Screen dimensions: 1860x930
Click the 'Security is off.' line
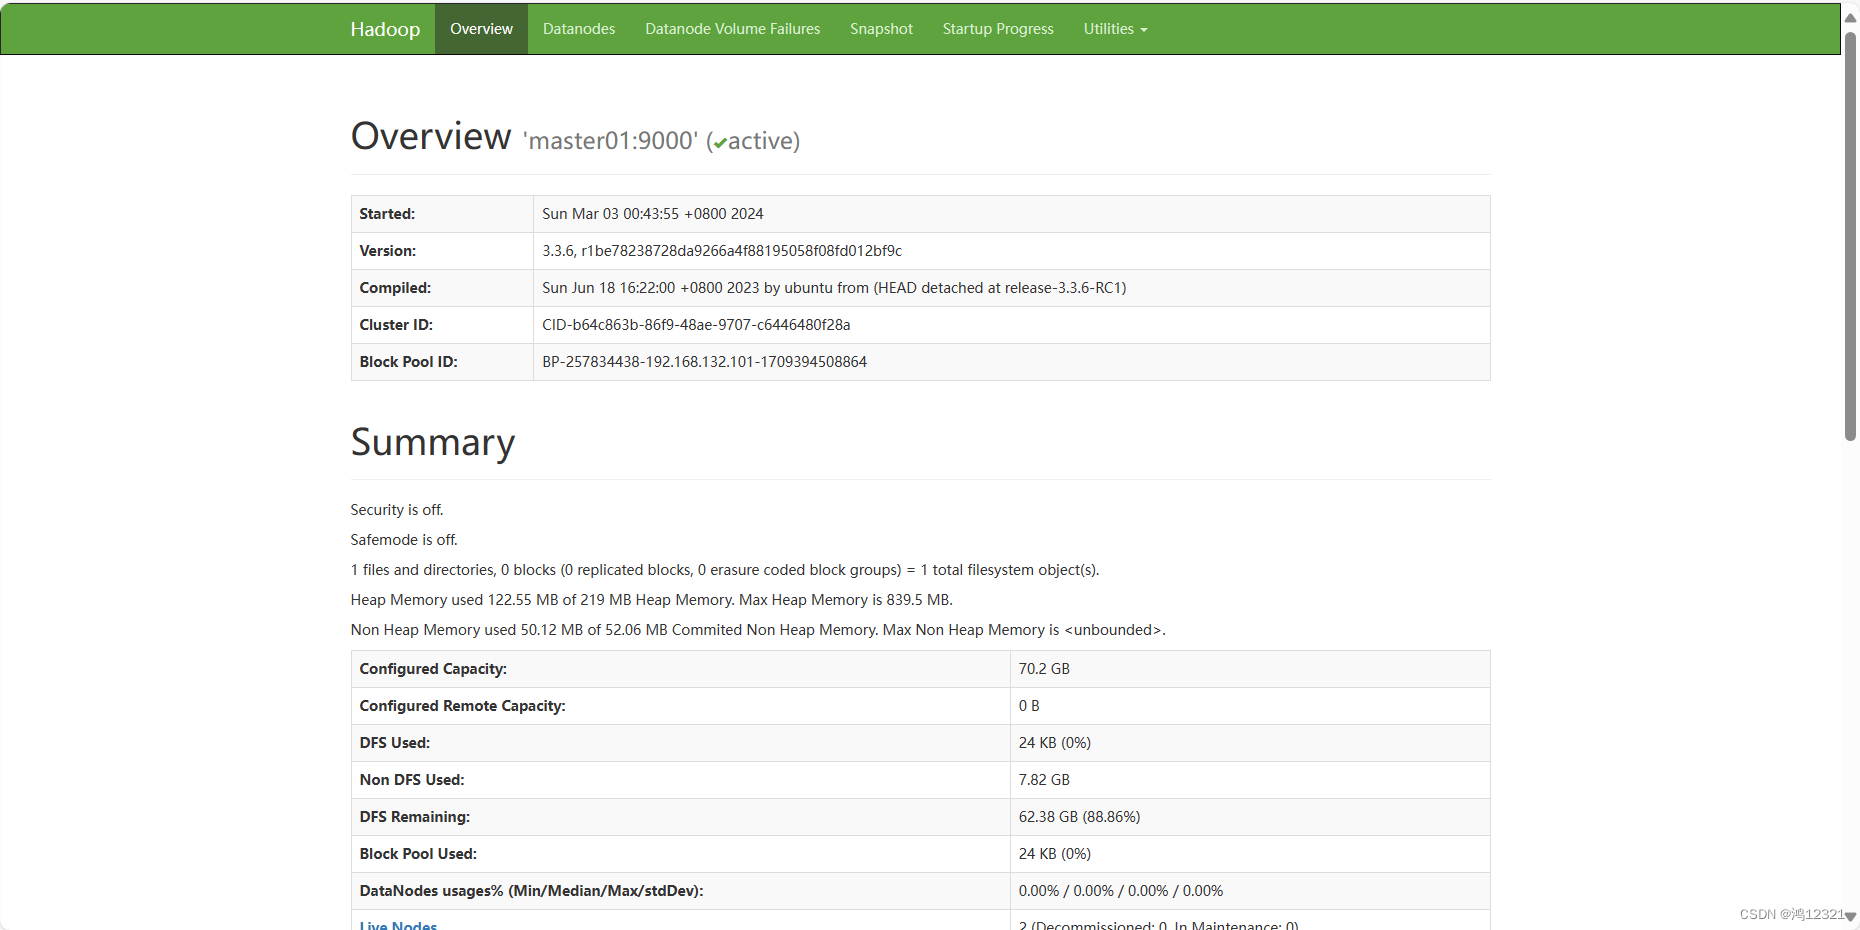pos(397,510)
